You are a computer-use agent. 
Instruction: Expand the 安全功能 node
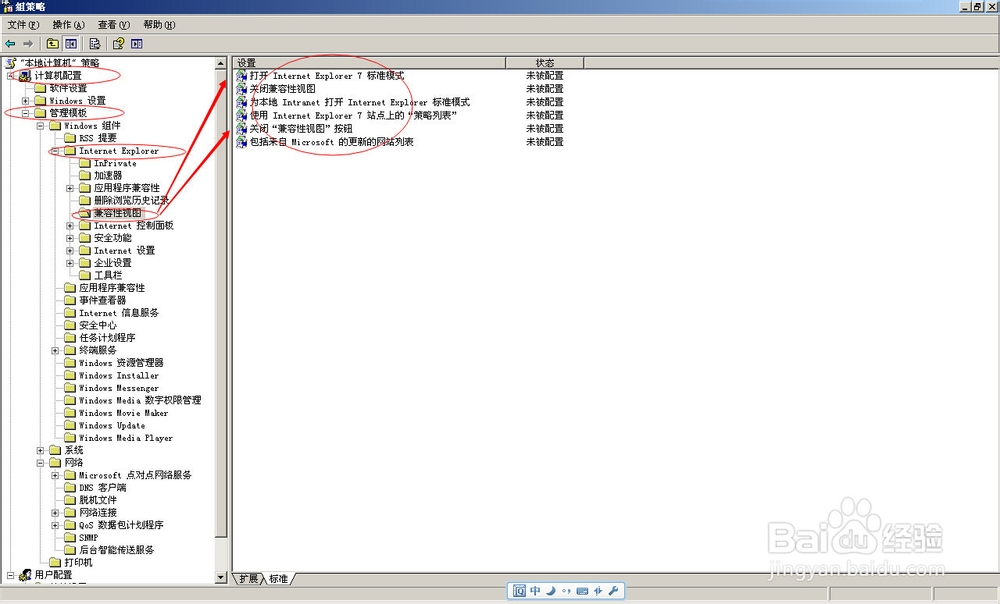click(x=70, y=238)
